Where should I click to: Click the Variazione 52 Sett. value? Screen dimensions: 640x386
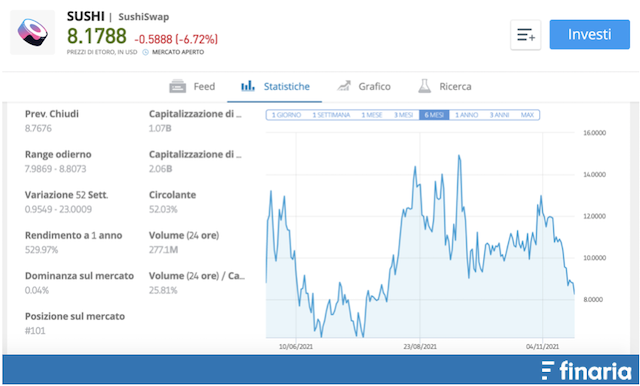[x=58, y=209]
